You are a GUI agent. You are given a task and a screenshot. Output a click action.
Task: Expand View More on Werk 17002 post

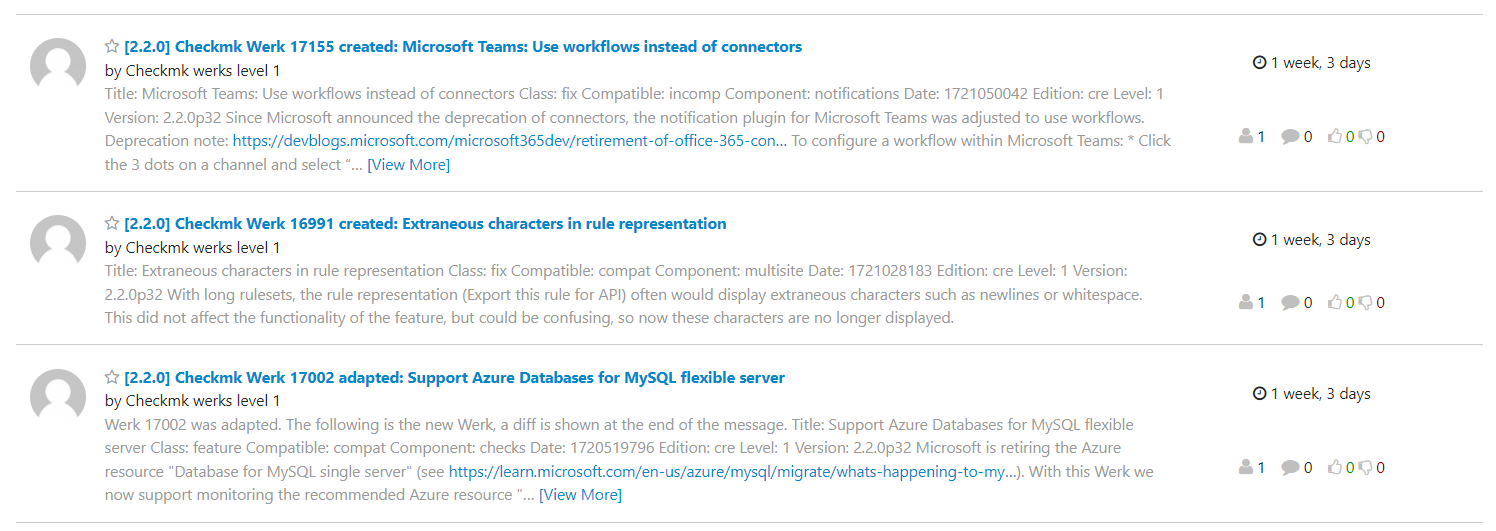click(580, 494)
